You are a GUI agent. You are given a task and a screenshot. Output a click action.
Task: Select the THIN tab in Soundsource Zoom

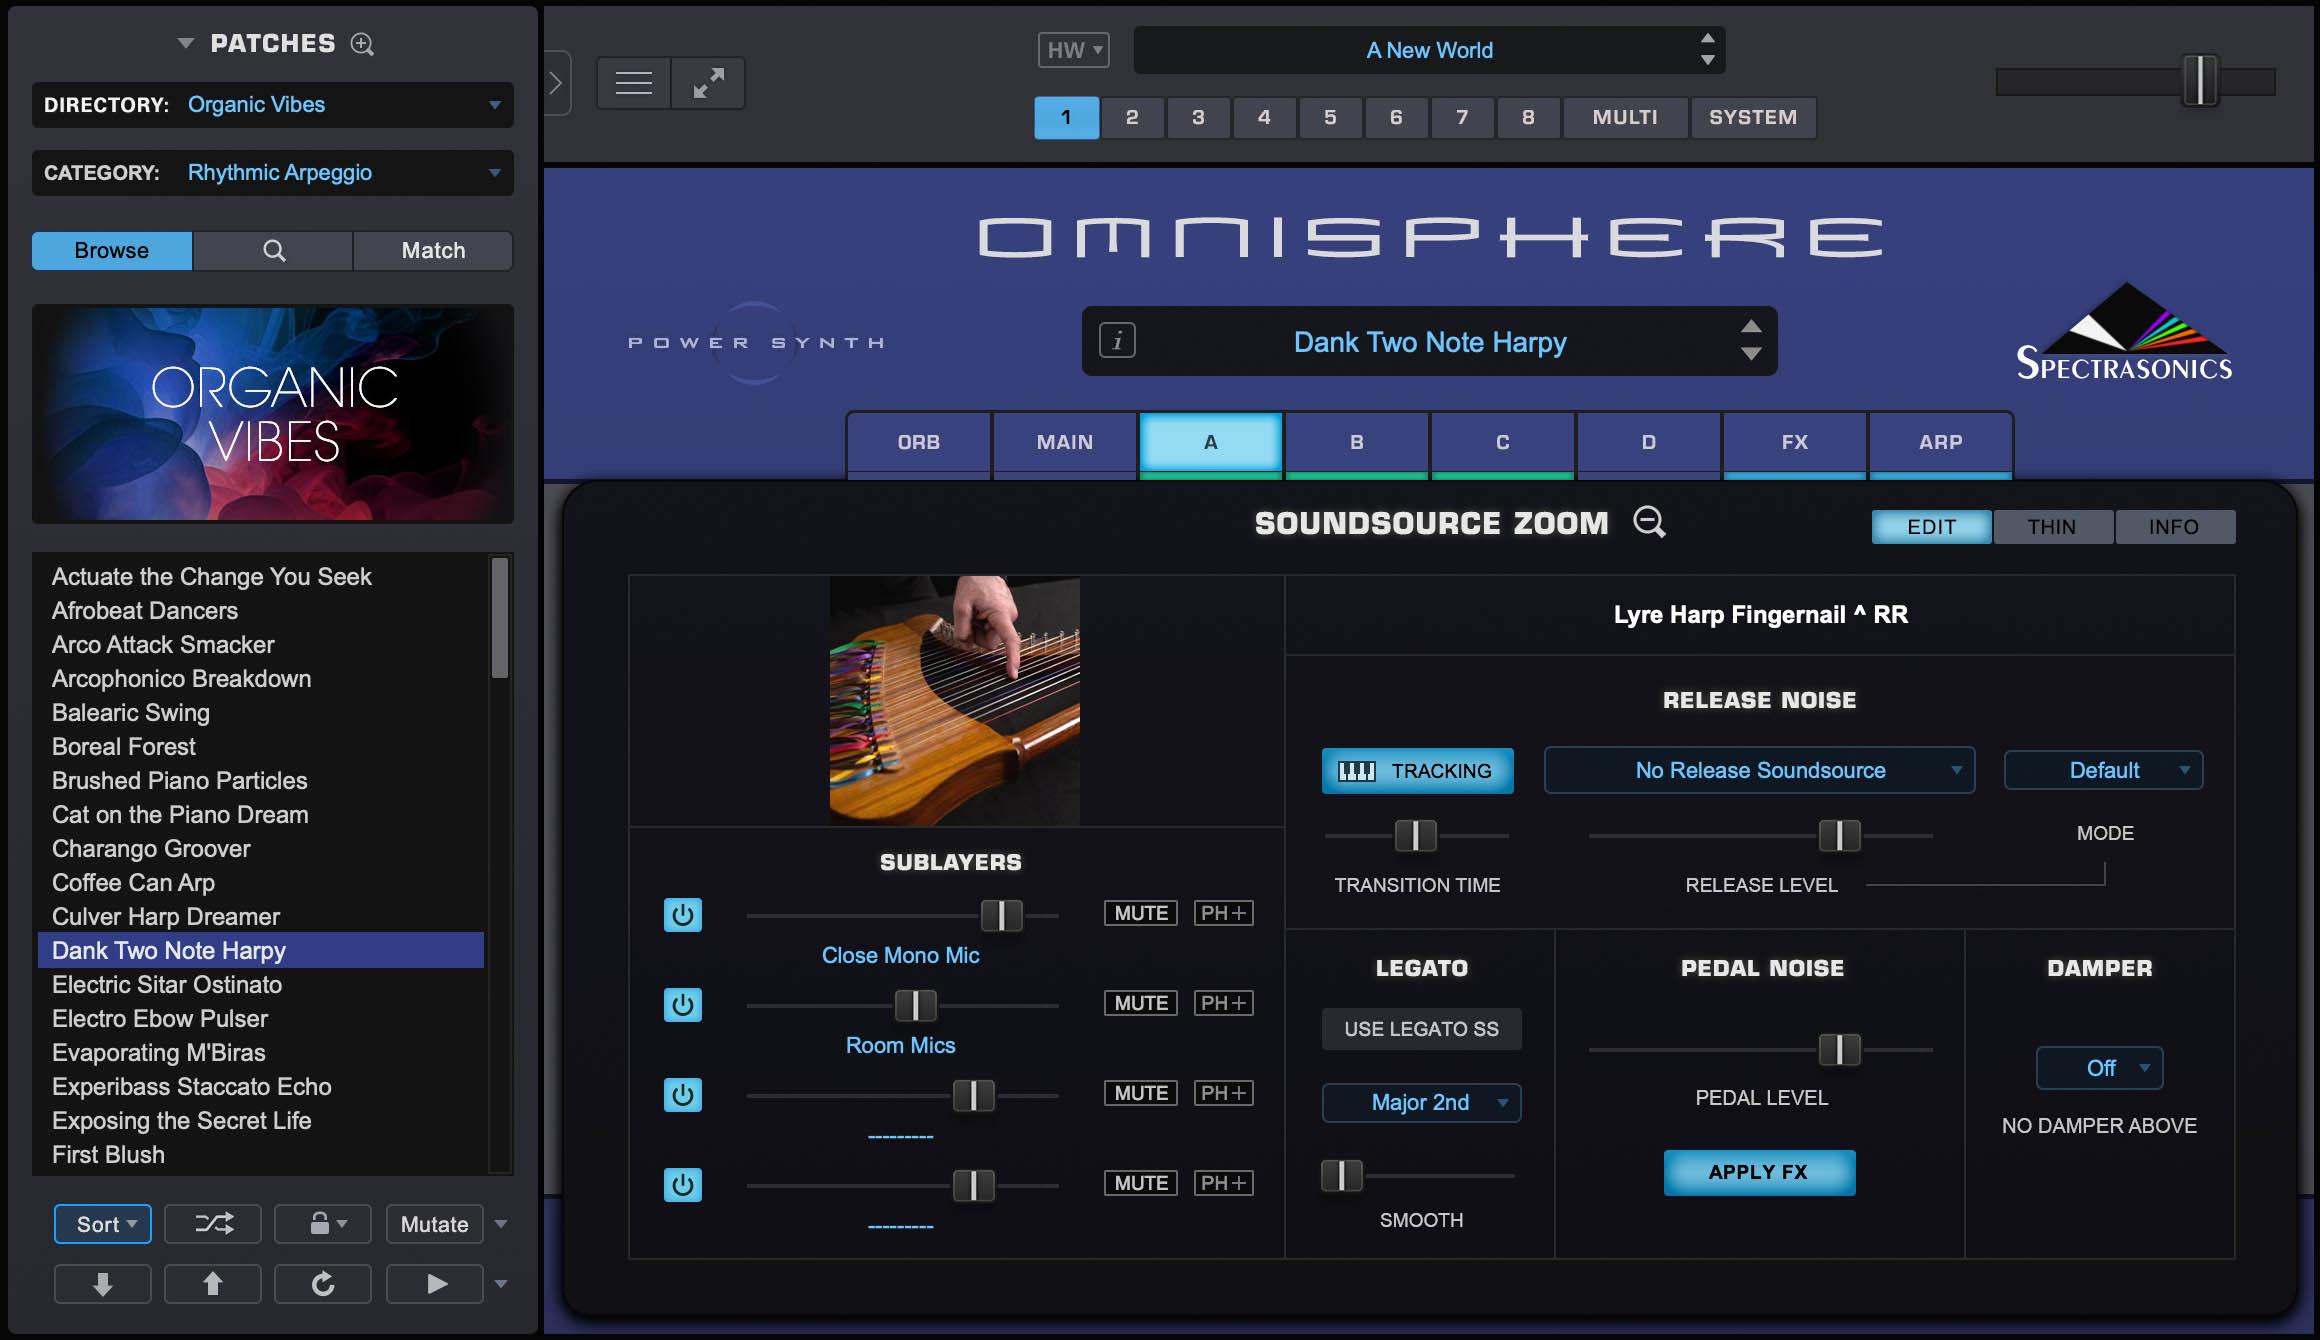(2052, 526)
